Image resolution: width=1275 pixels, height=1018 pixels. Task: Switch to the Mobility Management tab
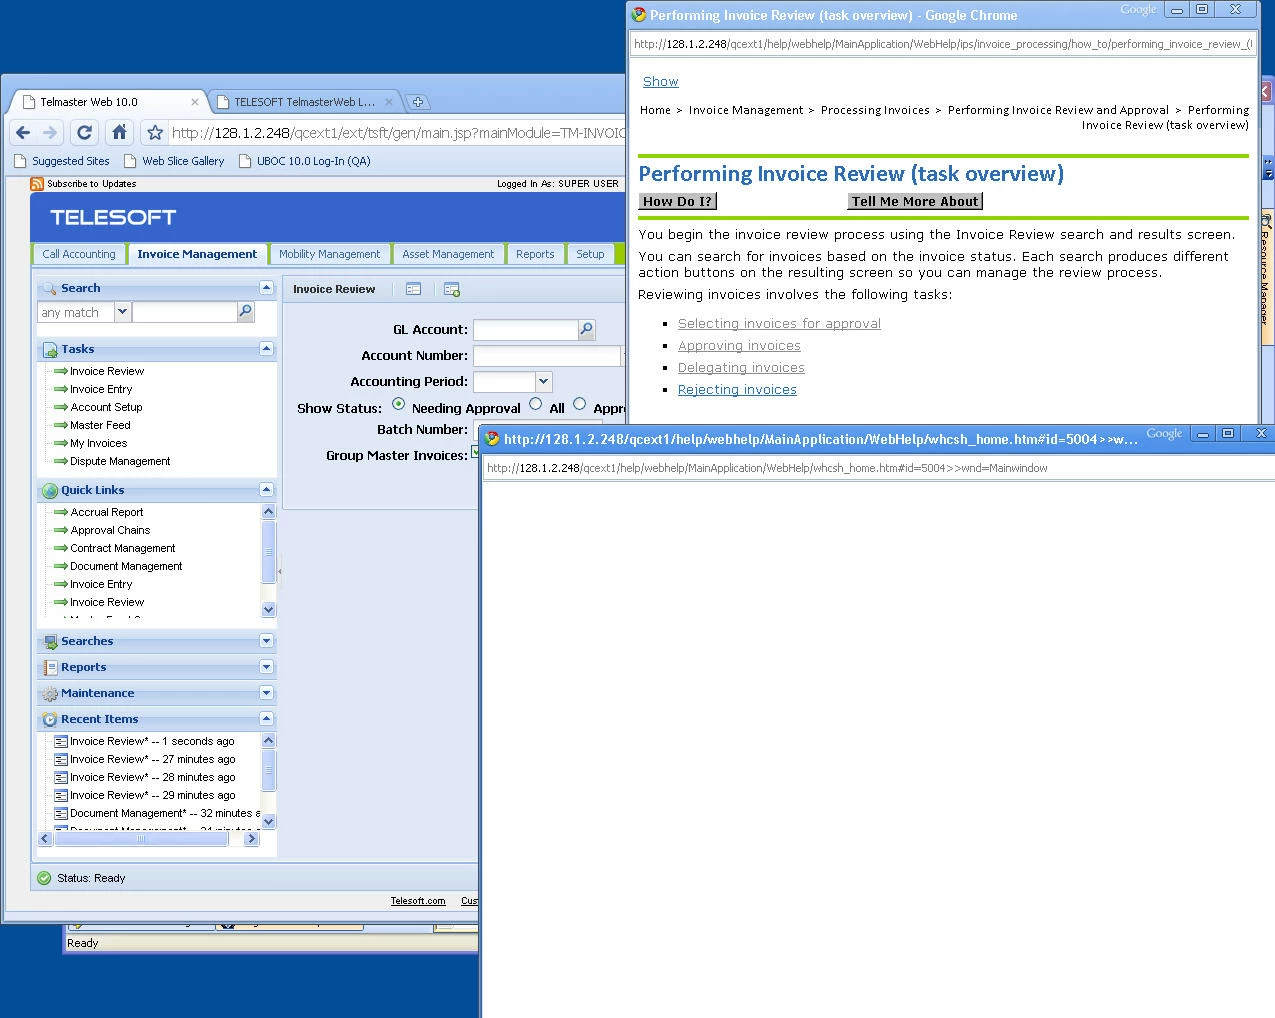[x=329, y=254]
